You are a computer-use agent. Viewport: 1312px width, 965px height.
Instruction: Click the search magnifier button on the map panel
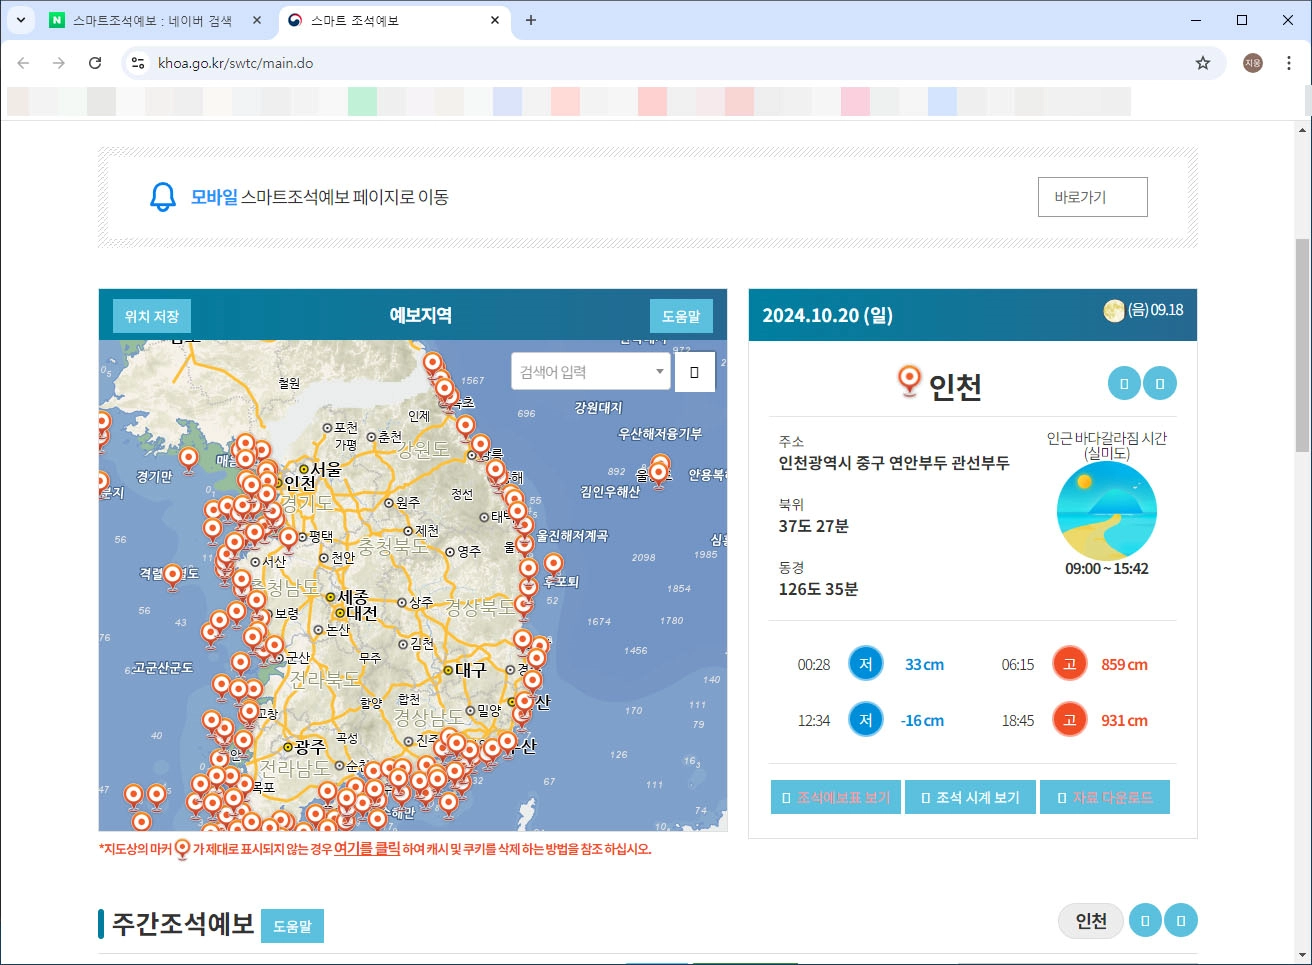(694, 371)
